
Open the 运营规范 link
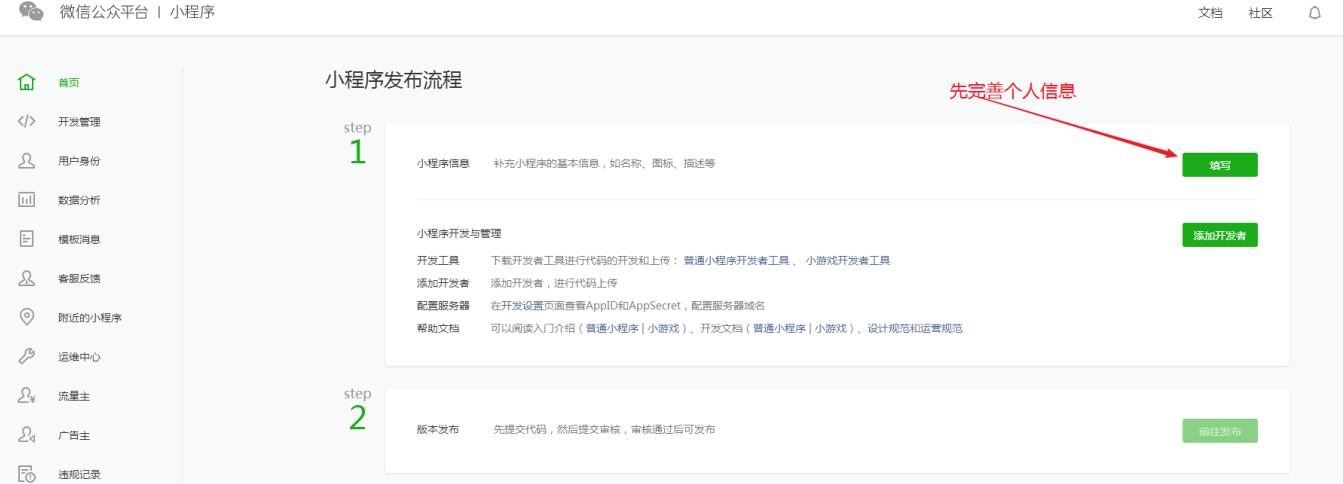pos(941,328)
